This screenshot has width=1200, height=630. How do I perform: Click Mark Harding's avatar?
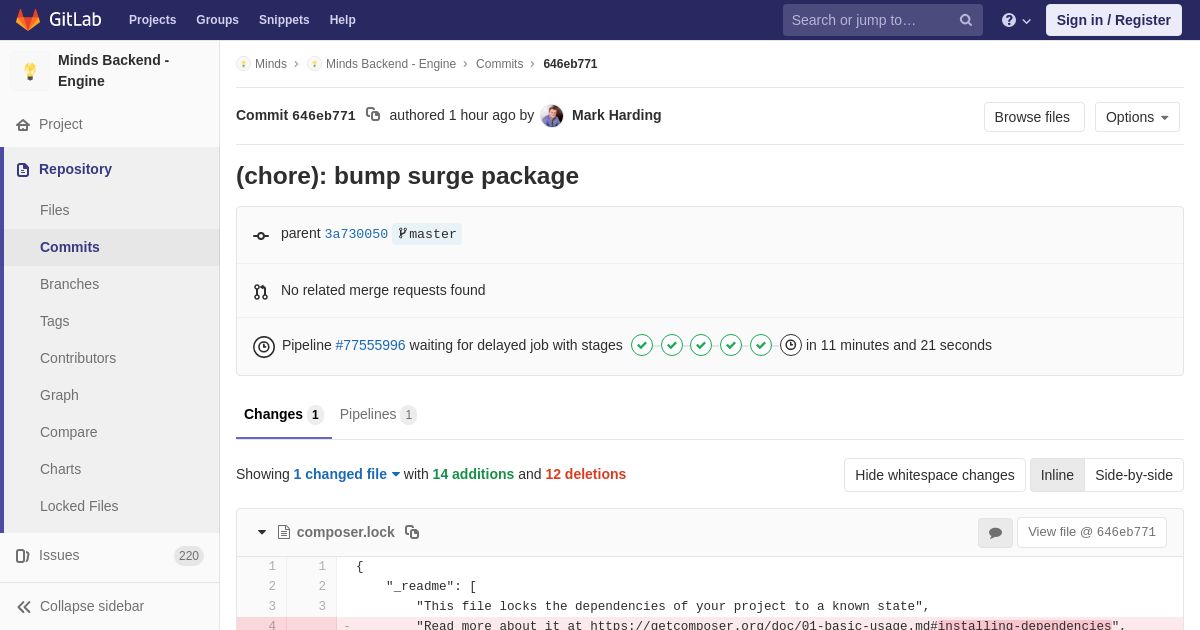point(552,116)
